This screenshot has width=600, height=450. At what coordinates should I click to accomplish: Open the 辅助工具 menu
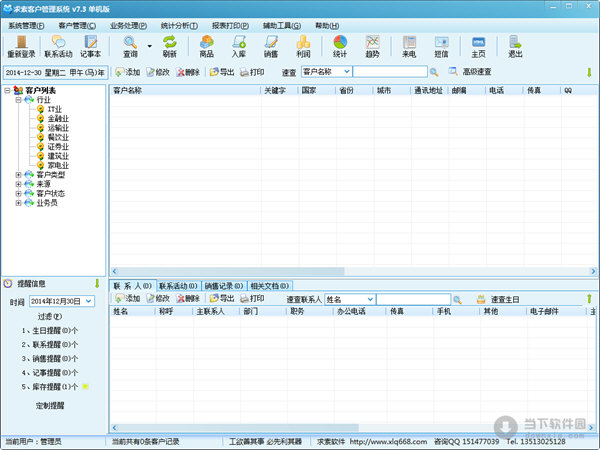(282, 26)
